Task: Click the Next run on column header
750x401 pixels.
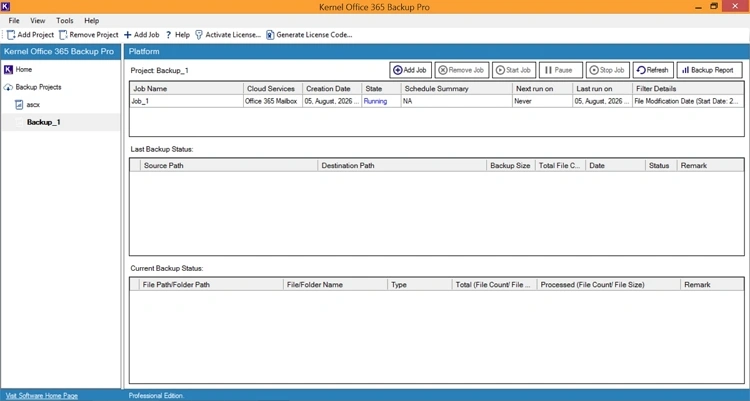Action: [x=542, y=89]
